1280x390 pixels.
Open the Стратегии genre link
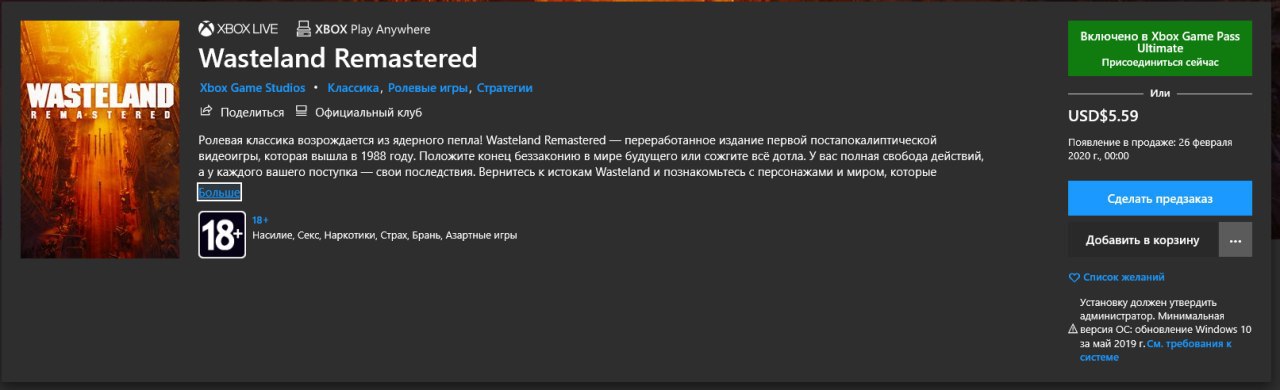click(x=504, y=88)
